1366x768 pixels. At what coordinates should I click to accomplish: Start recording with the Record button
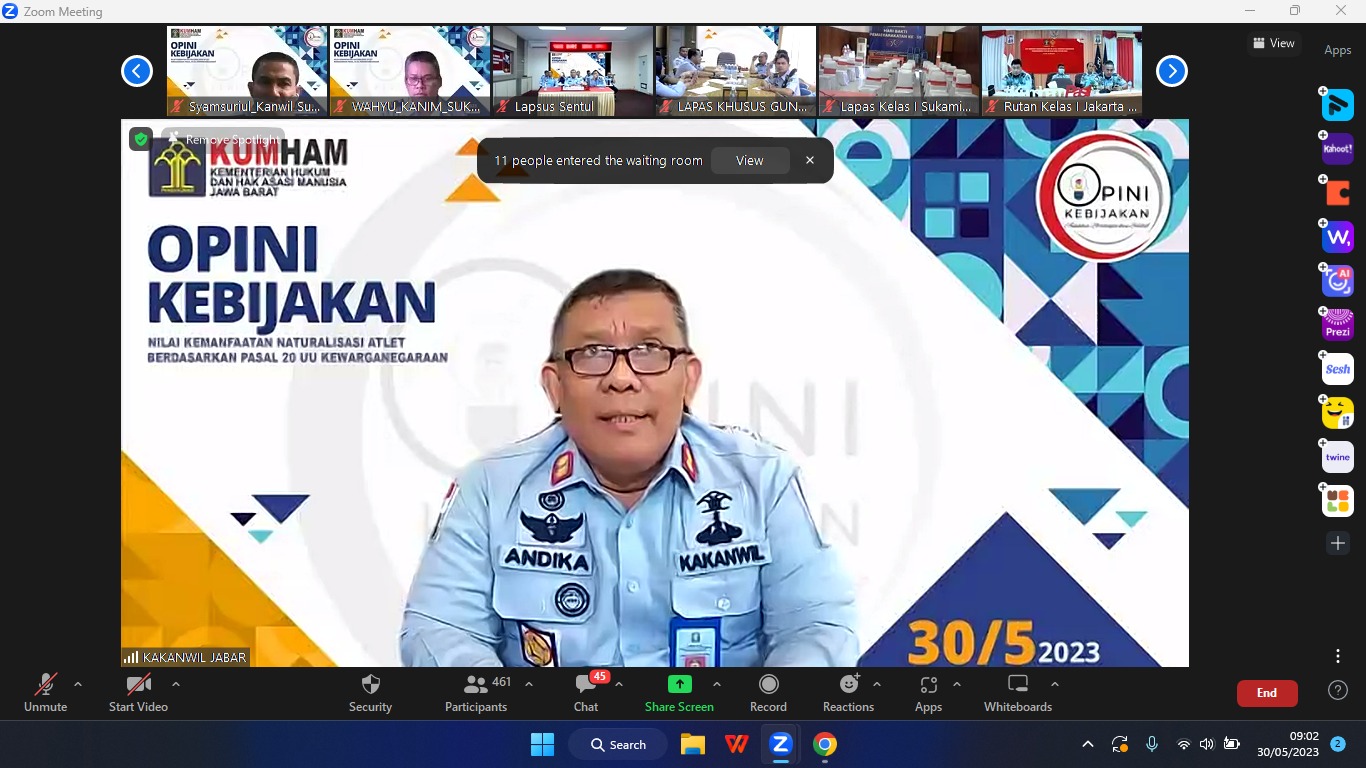pos(768,692)
